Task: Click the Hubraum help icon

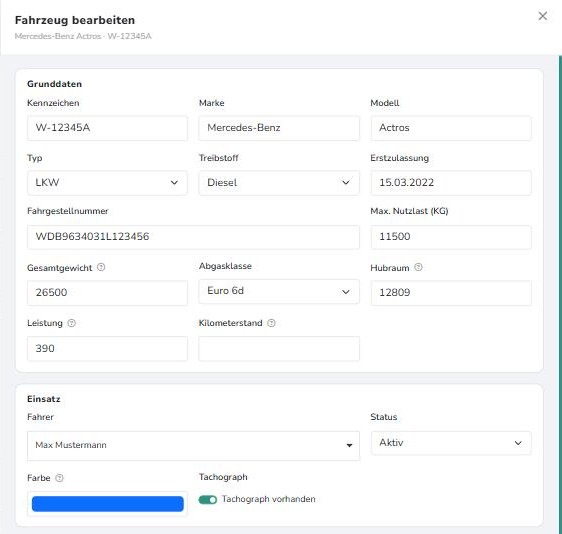Action: [418, 267]
